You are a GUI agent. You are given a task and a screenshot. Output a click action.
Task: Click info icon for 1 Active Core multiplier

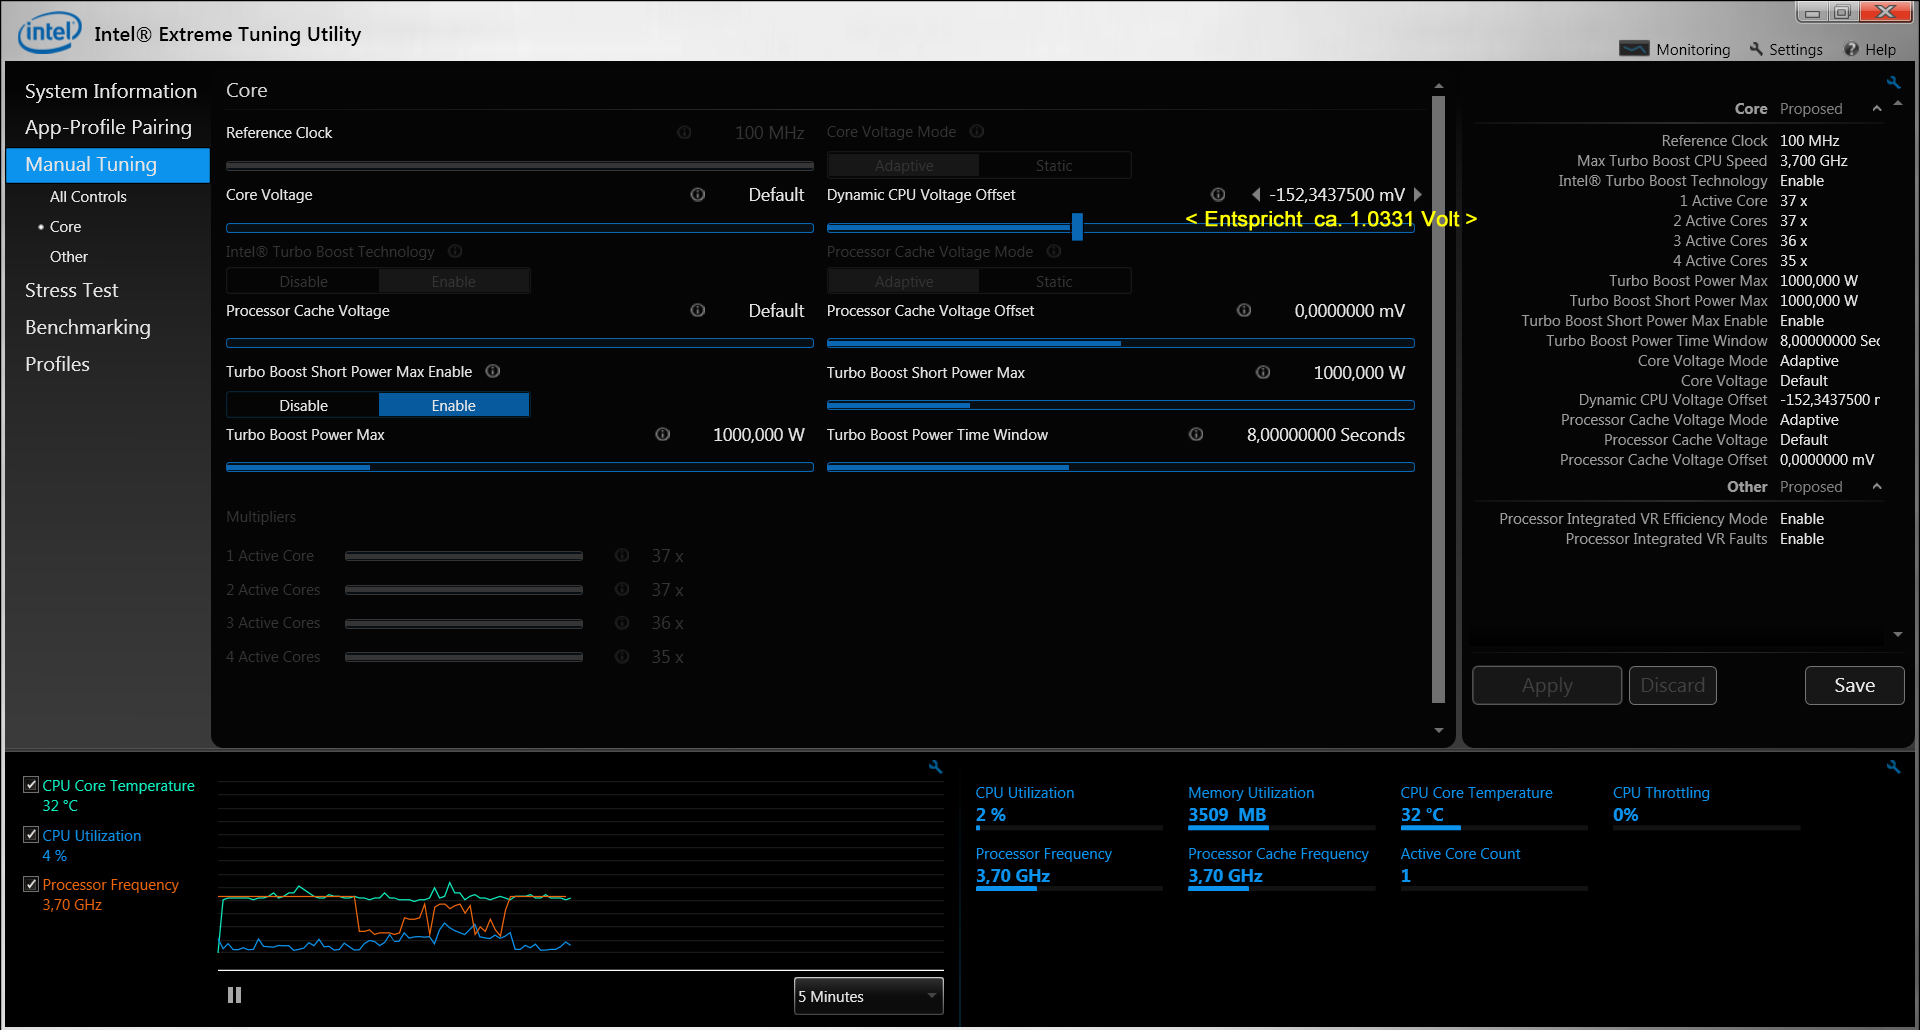tap(622, 555)
